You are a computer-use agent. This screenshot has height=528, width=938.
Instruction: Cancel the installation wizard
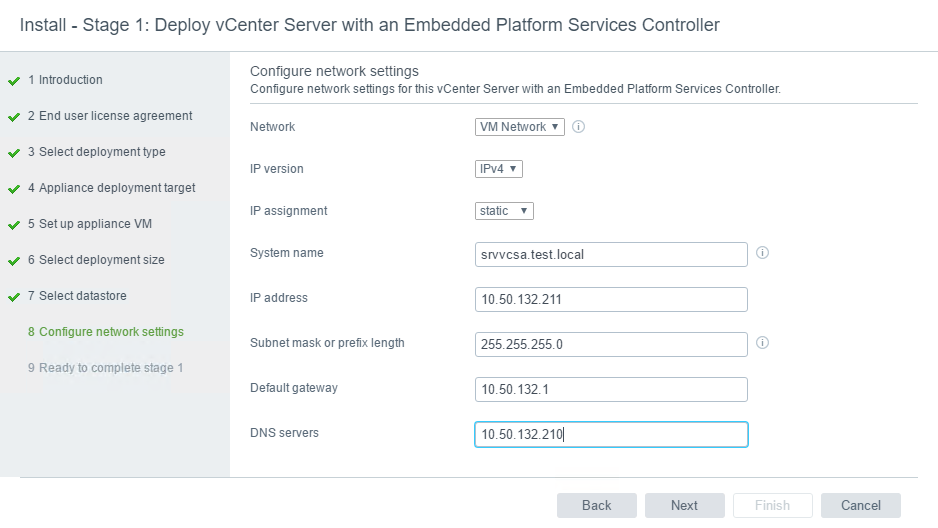[x=860, y=505]
